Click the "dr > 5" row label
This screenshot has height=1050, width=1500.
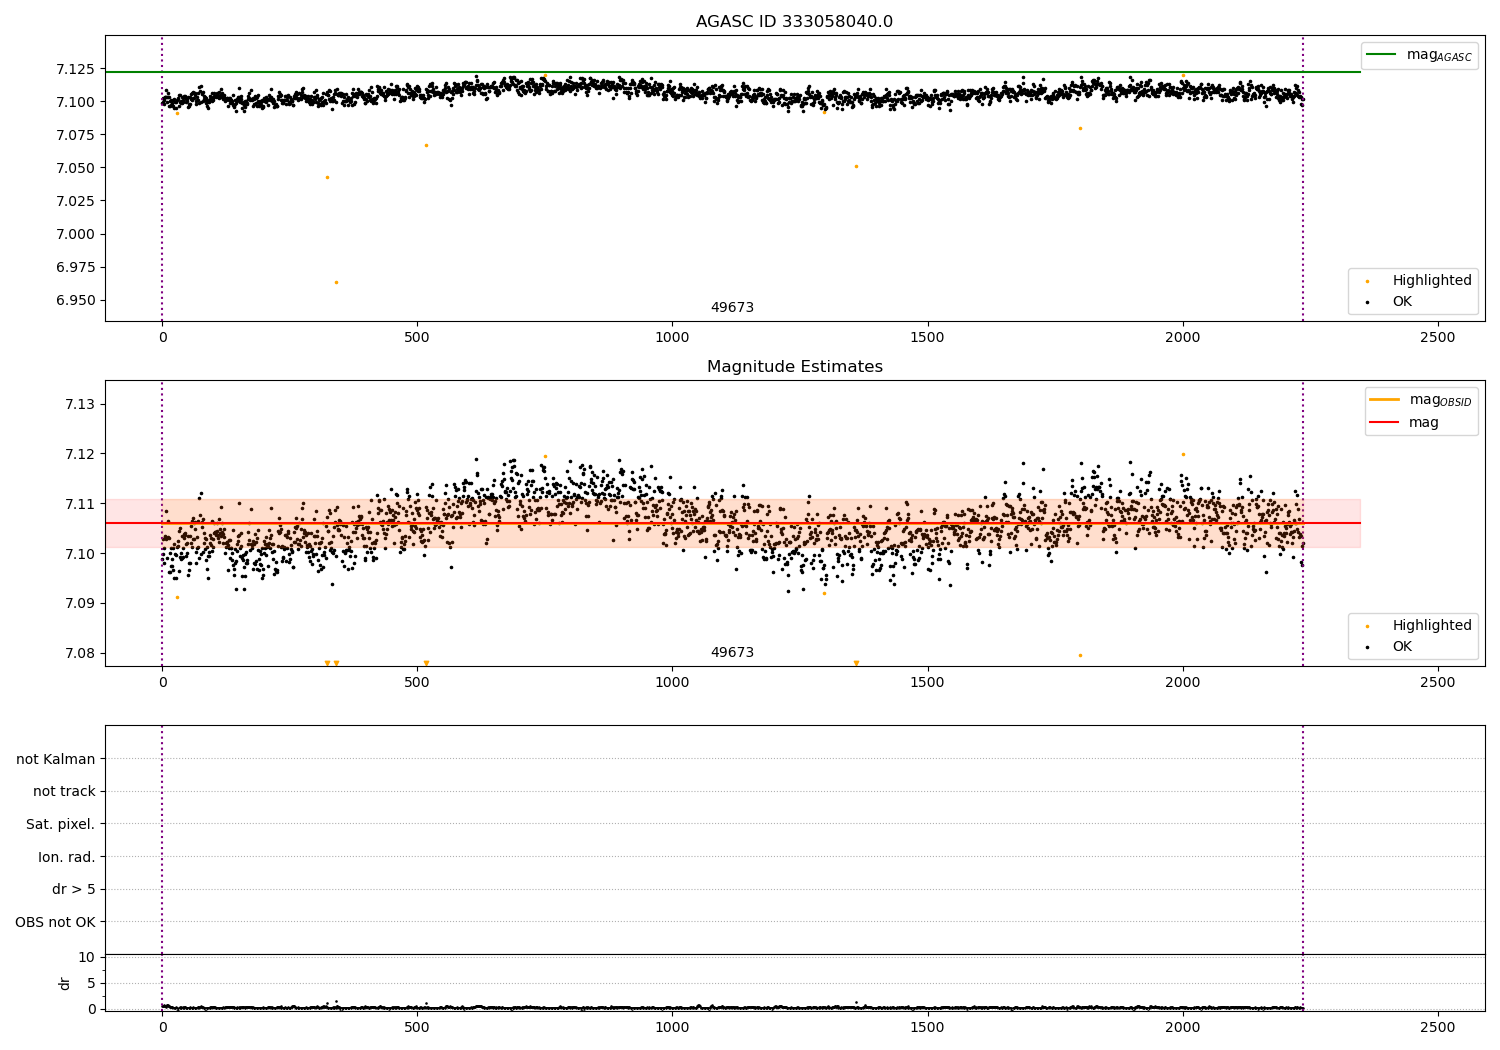[x=74, y=889]
